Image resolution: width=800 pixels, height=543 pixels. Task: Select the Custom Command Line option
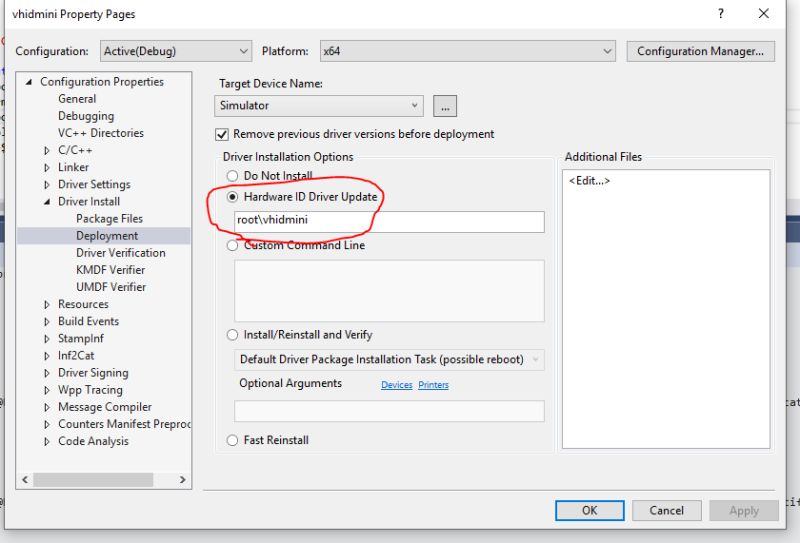coord(232,245)
